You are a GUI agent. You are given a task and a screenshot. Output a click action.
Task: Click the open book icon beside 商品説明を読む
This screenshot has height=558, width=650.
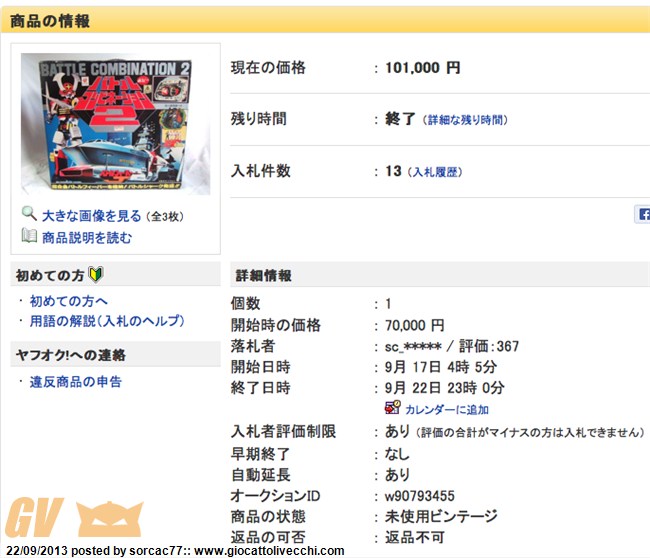(x=29, y=236)
